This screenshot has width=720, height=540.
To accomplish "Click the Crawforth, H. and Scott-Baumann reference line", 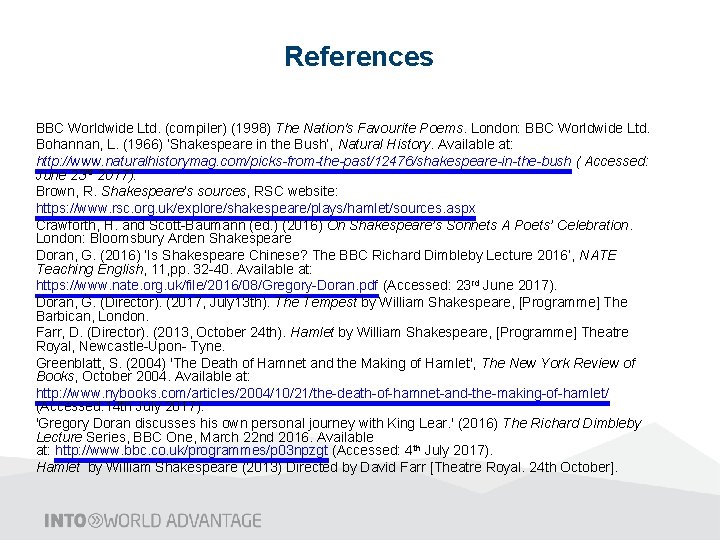I will pos(334,225).
